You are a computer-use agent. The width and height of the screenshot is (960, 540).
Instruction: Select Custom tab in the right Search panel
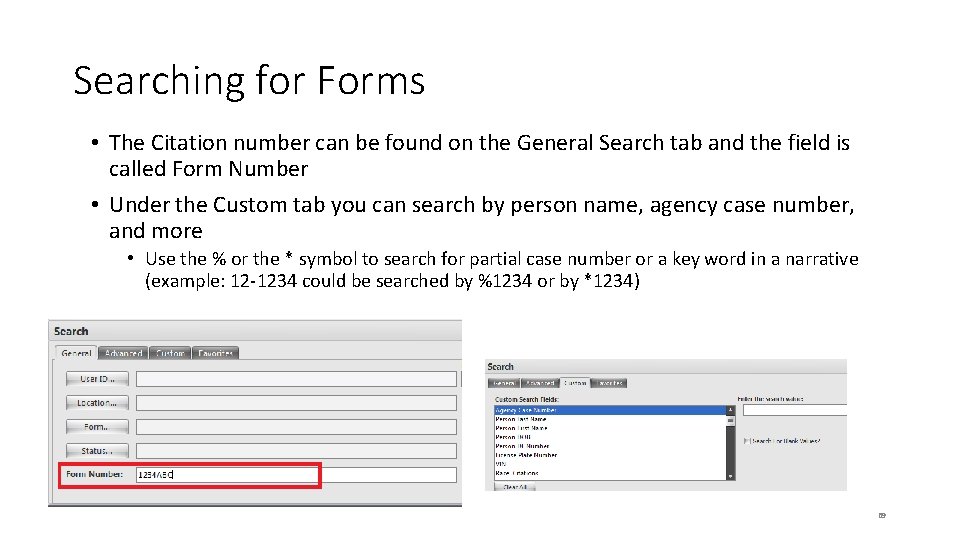pos(575,383)
